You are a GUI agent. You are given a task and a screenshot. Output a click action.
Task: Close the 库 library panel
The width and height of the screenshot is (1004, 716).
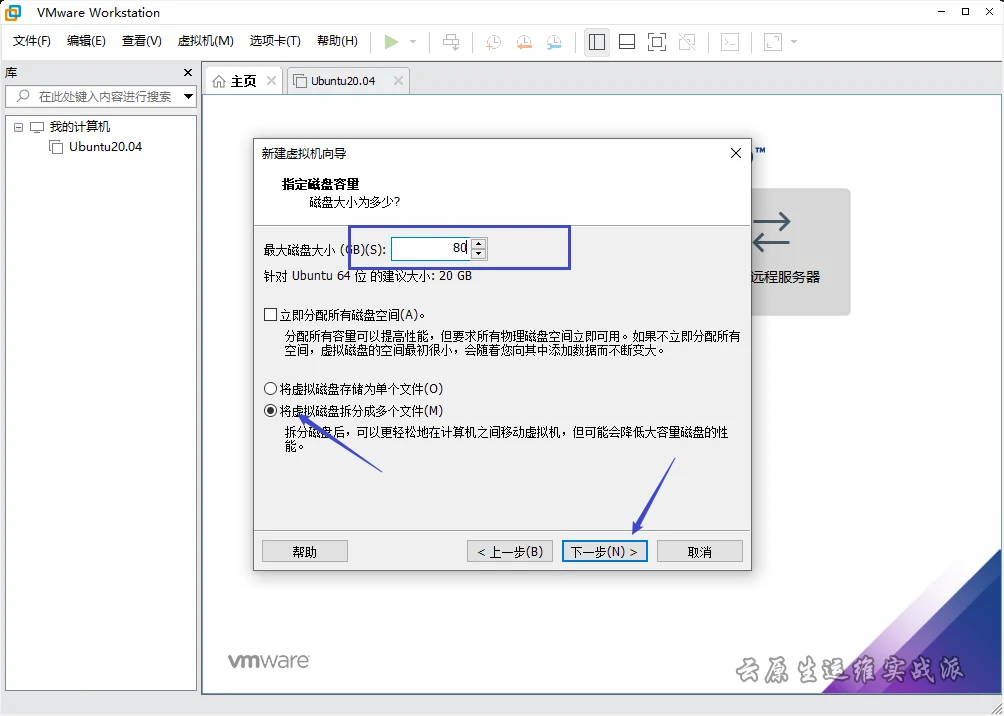coord(188,72)
